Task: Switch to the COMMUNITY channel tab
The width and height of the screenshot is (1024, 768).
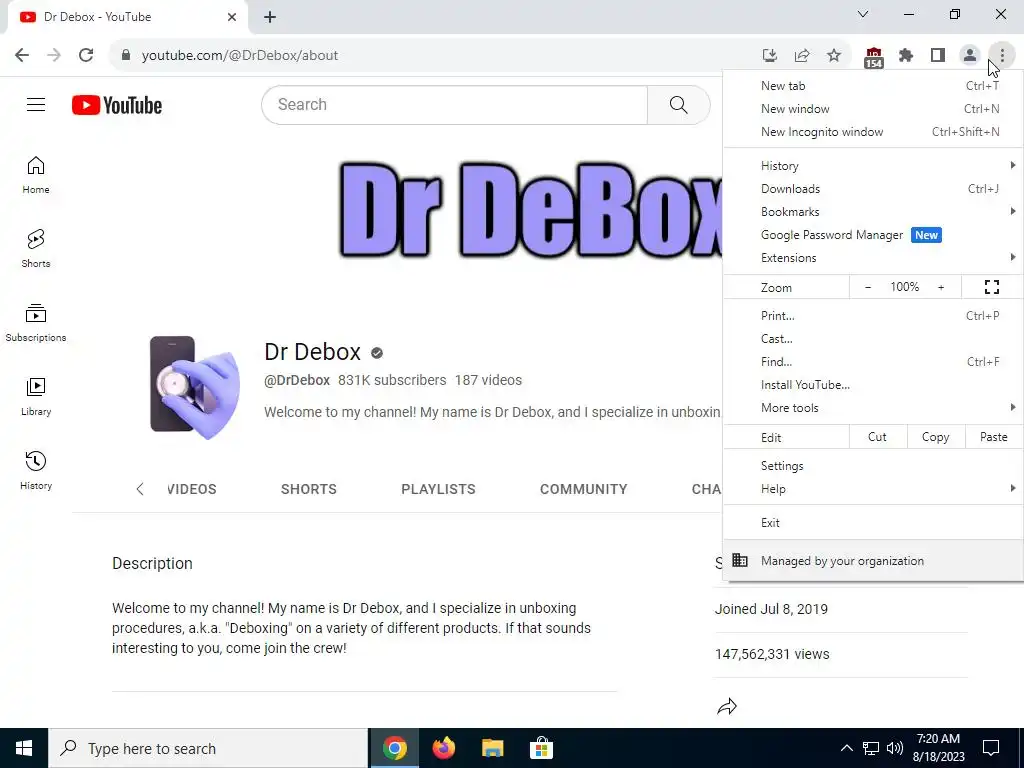Action: (x=583, y=489)
